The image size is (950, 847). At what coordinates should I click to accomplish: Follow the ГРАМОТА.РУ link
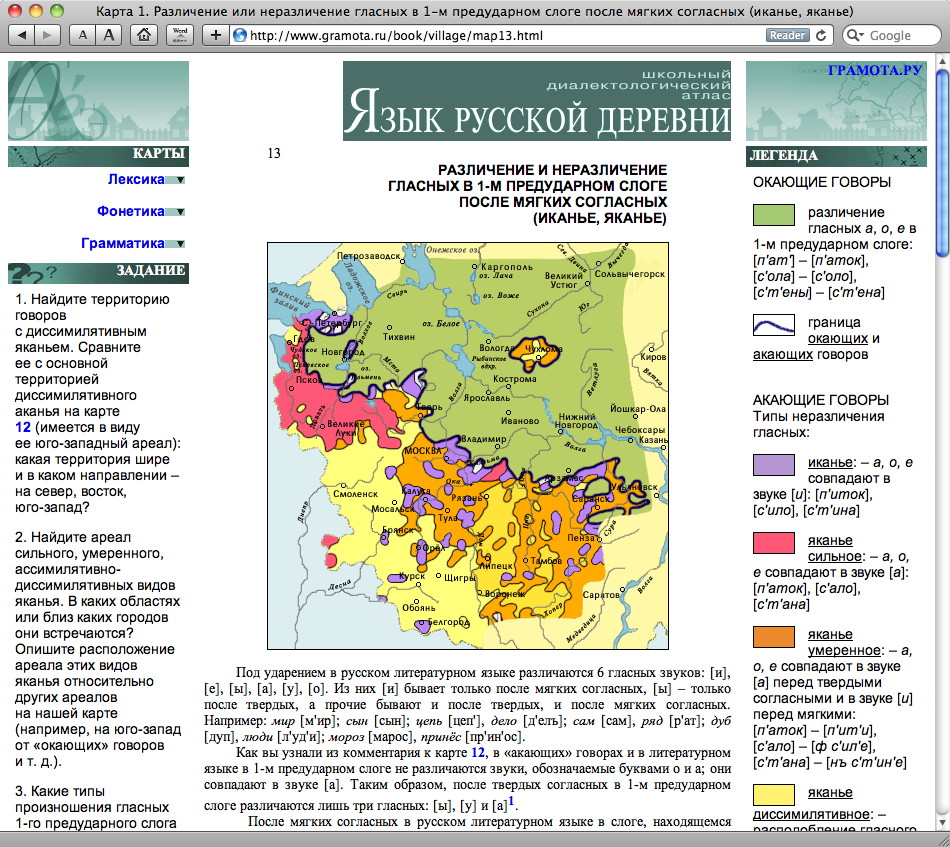tap(875, 70)
